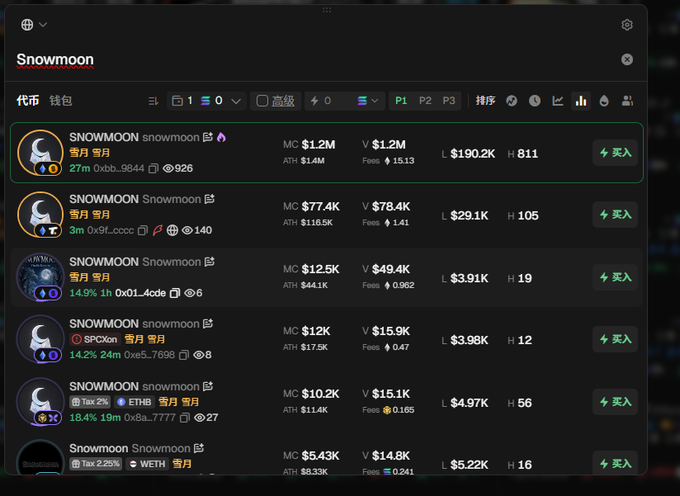Click the eye views count 140
The width and height of the screenshot is (680, 496).
click(197, 231)
